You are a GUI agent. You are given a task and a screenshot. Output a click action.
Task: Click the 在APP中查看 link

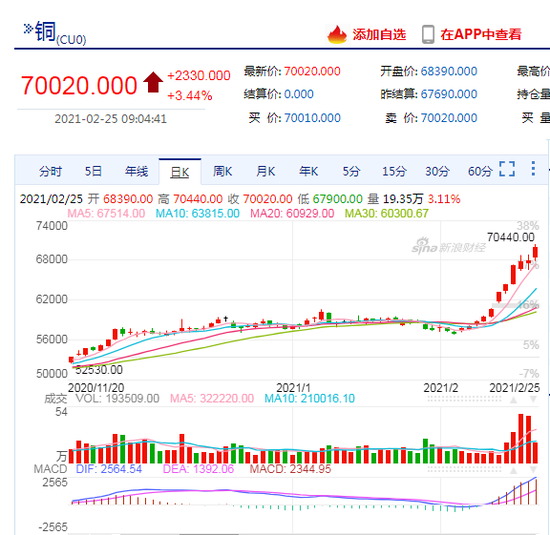point(481,34)
